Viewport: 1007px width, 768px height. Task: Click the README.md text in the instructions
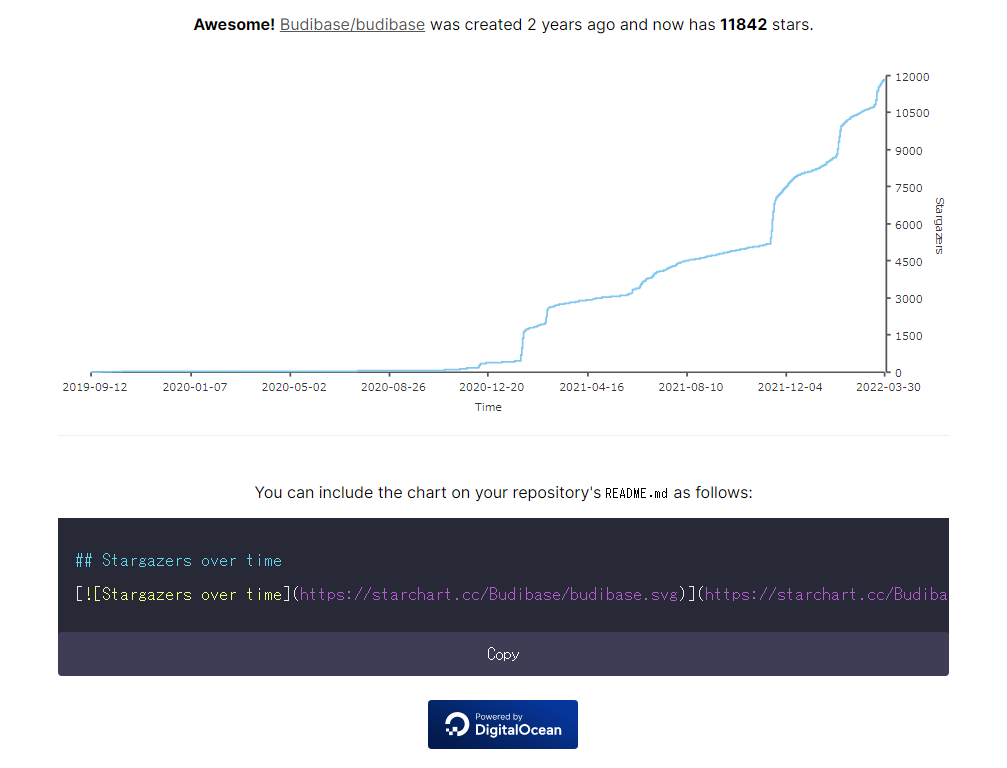click(636, 493)
